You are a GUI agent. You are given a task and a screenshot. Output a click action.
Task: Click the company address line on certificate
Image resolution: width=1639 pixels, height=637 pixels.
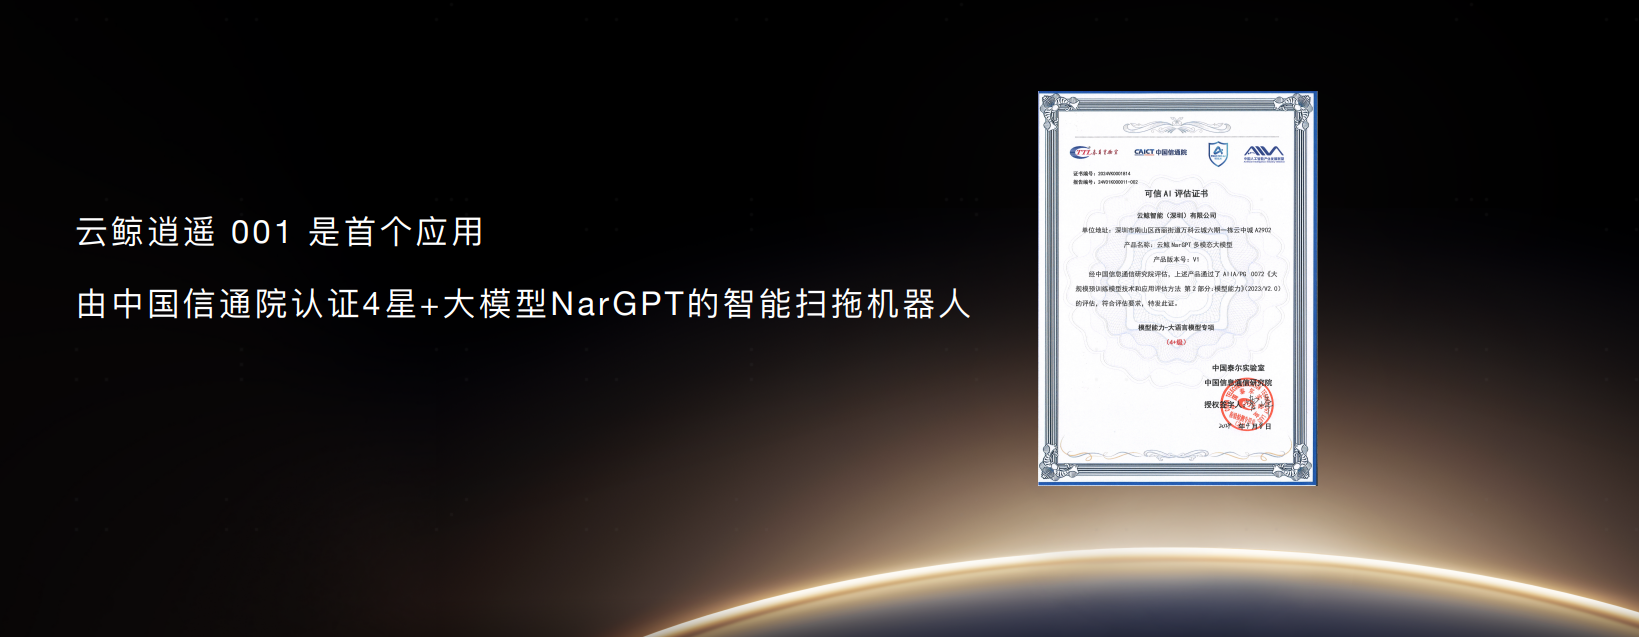[x=1176, y=230]
